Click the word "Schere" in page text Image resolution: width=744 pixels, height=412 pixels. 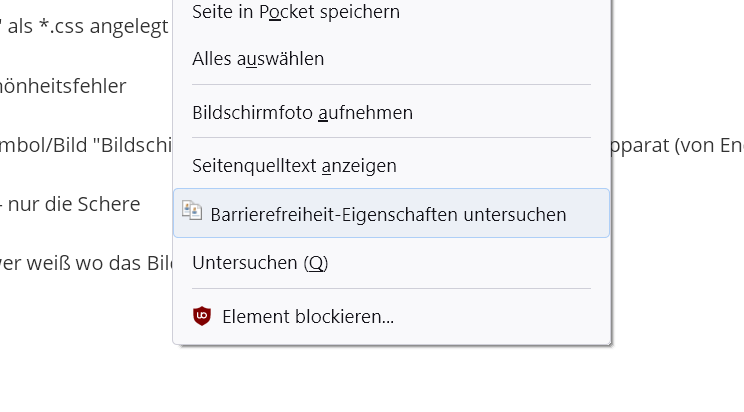tap(114, 205)
